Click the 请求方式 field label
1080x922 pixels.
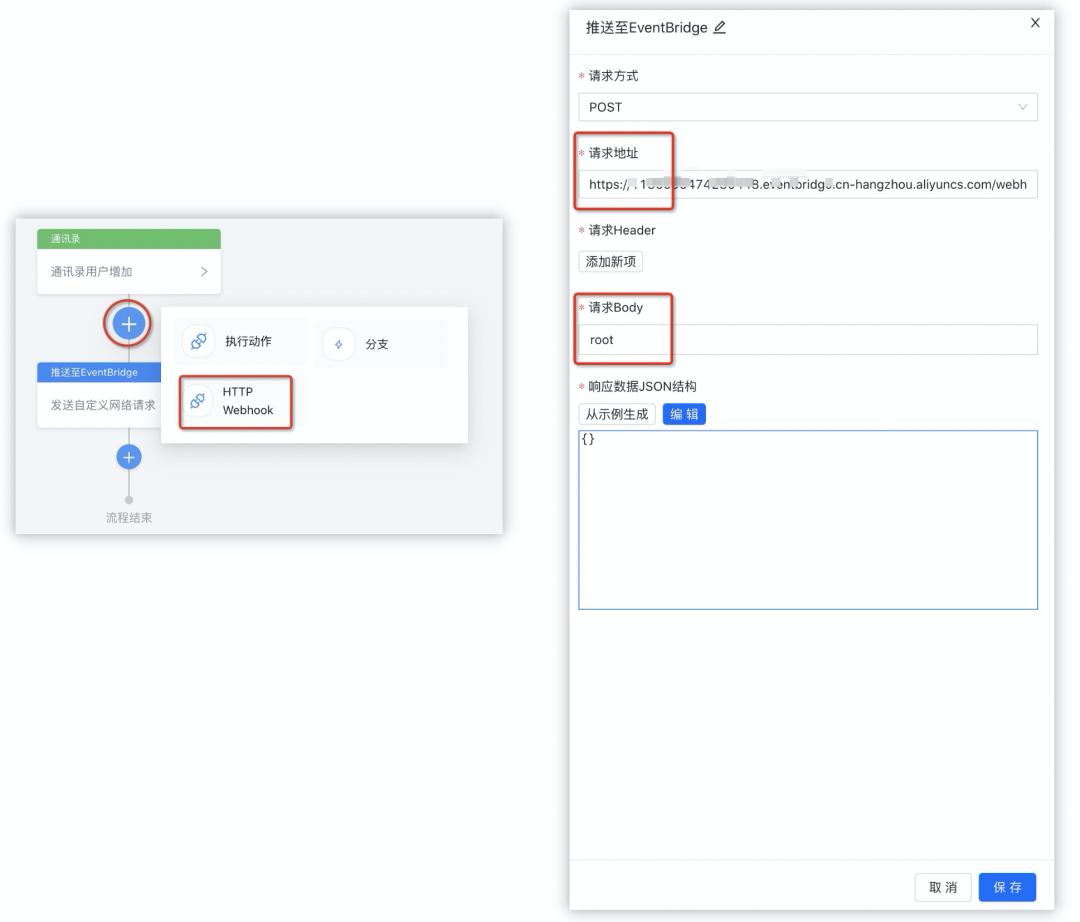(613, 76)
